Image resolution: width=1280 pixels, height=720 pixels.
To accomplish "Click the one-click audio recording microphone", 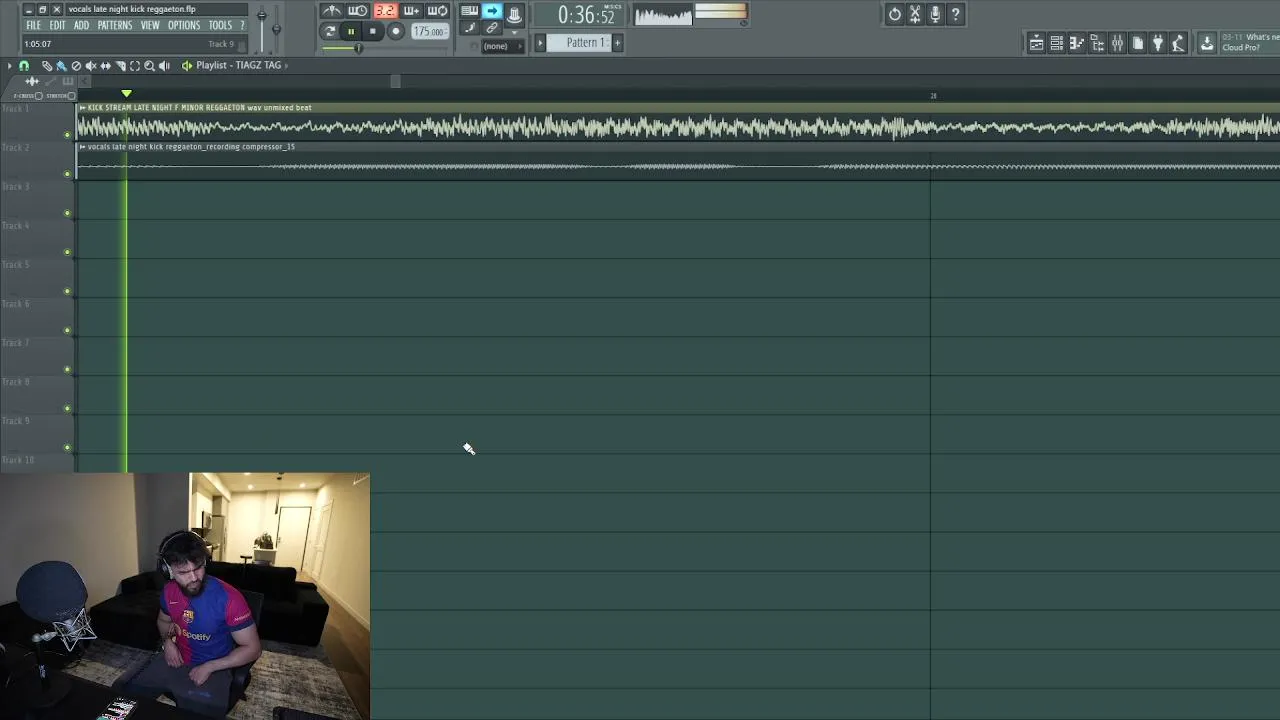I will (x=935, y=14).
